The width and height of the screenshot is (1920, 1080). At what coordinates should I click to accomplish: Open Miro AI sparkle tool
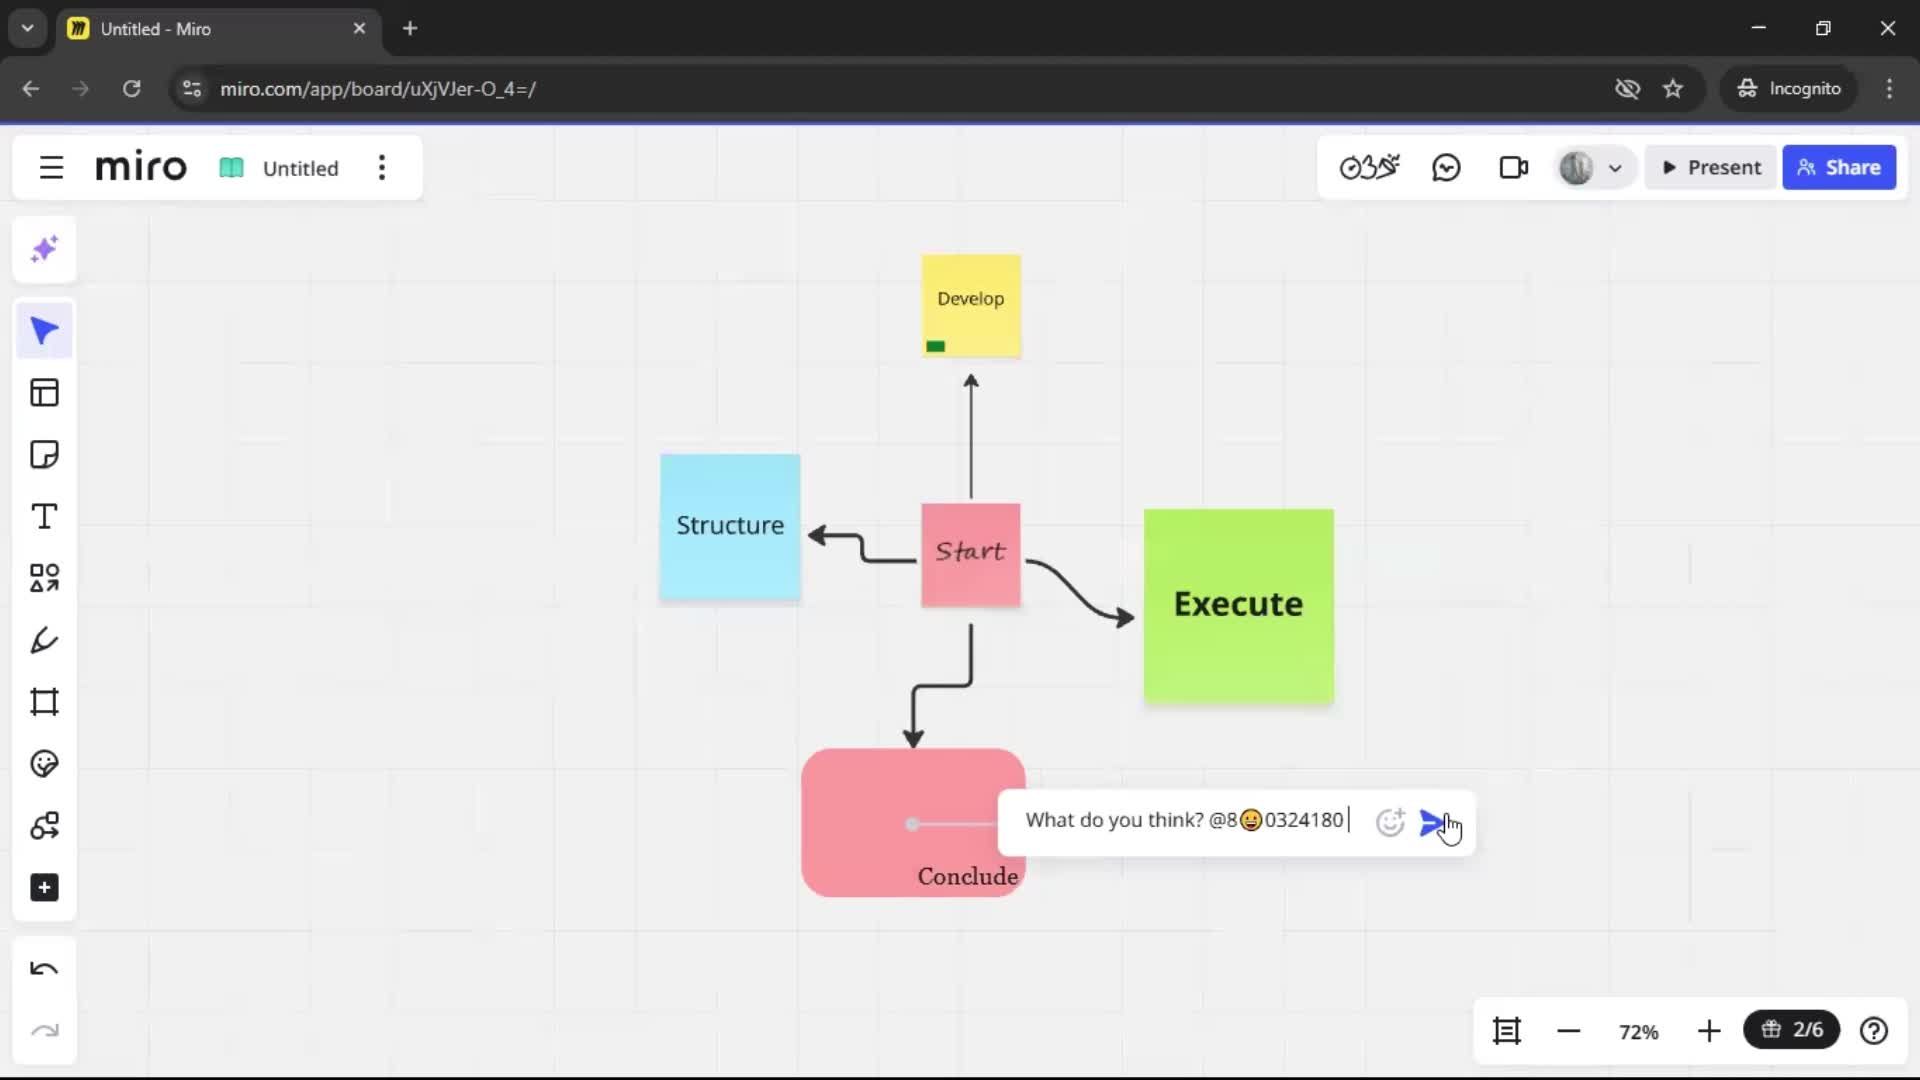point(44,249)
